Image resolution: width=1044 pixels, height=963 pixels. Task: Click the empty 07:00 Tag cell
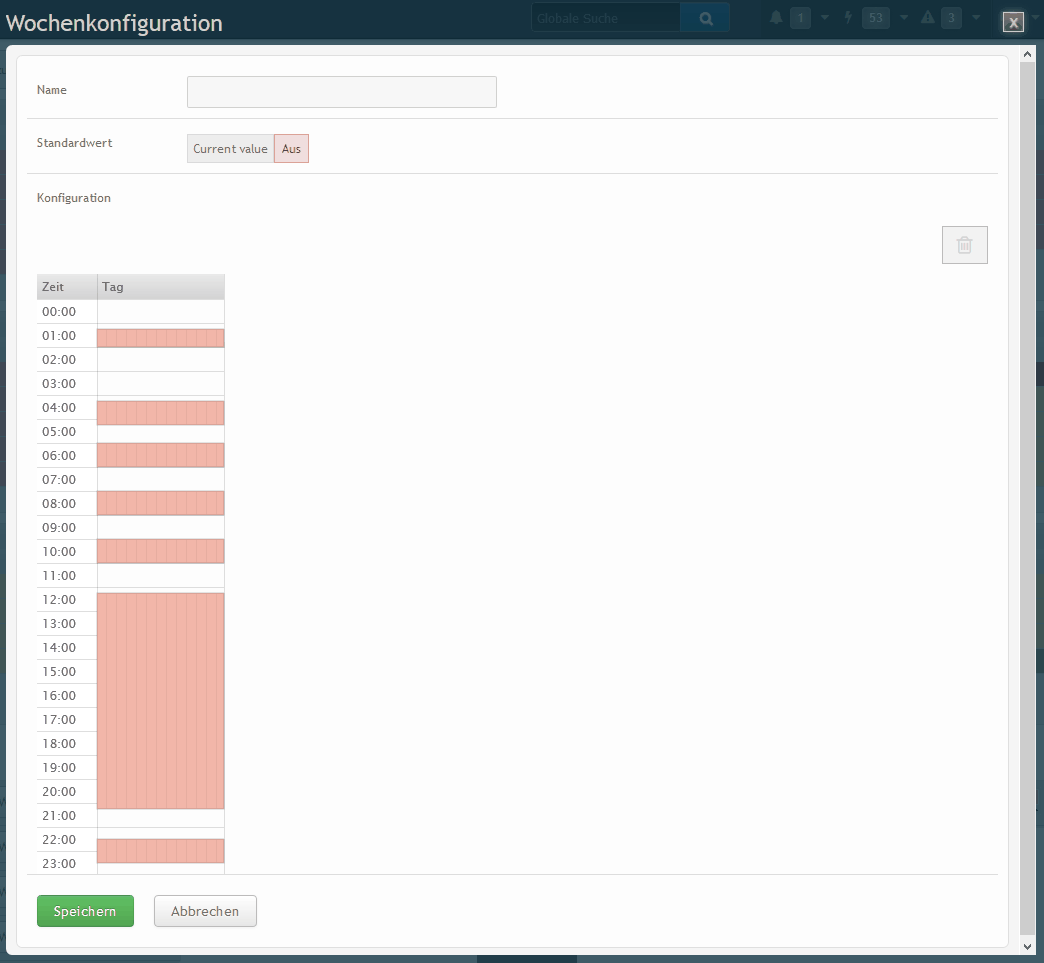160,480
